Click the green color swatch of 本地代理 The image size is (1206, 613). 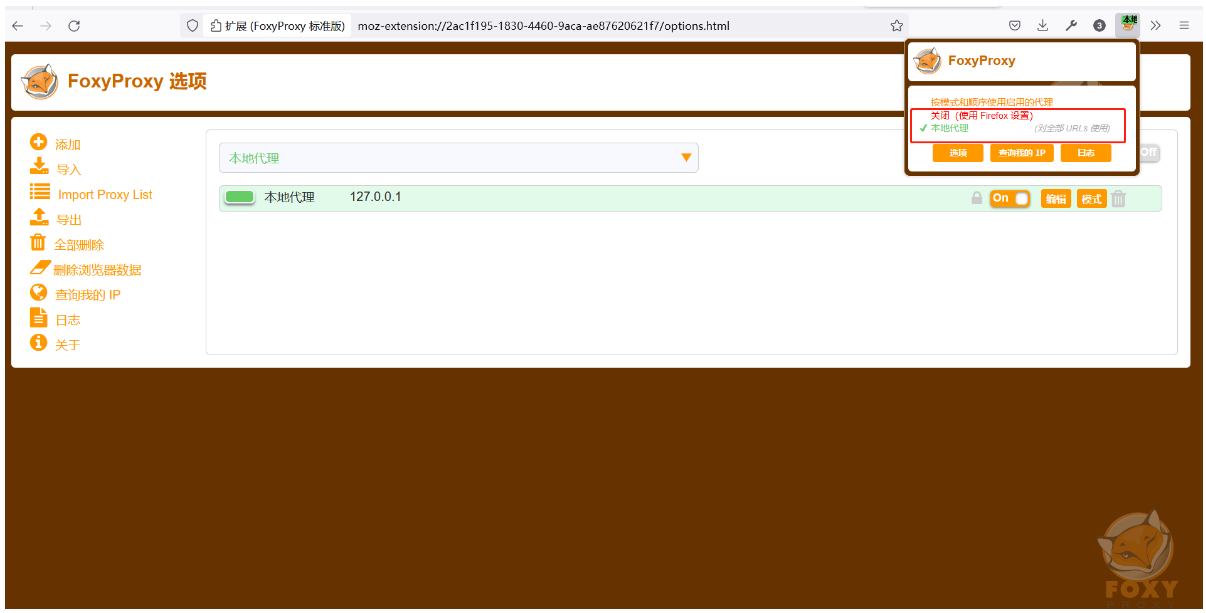240,198
